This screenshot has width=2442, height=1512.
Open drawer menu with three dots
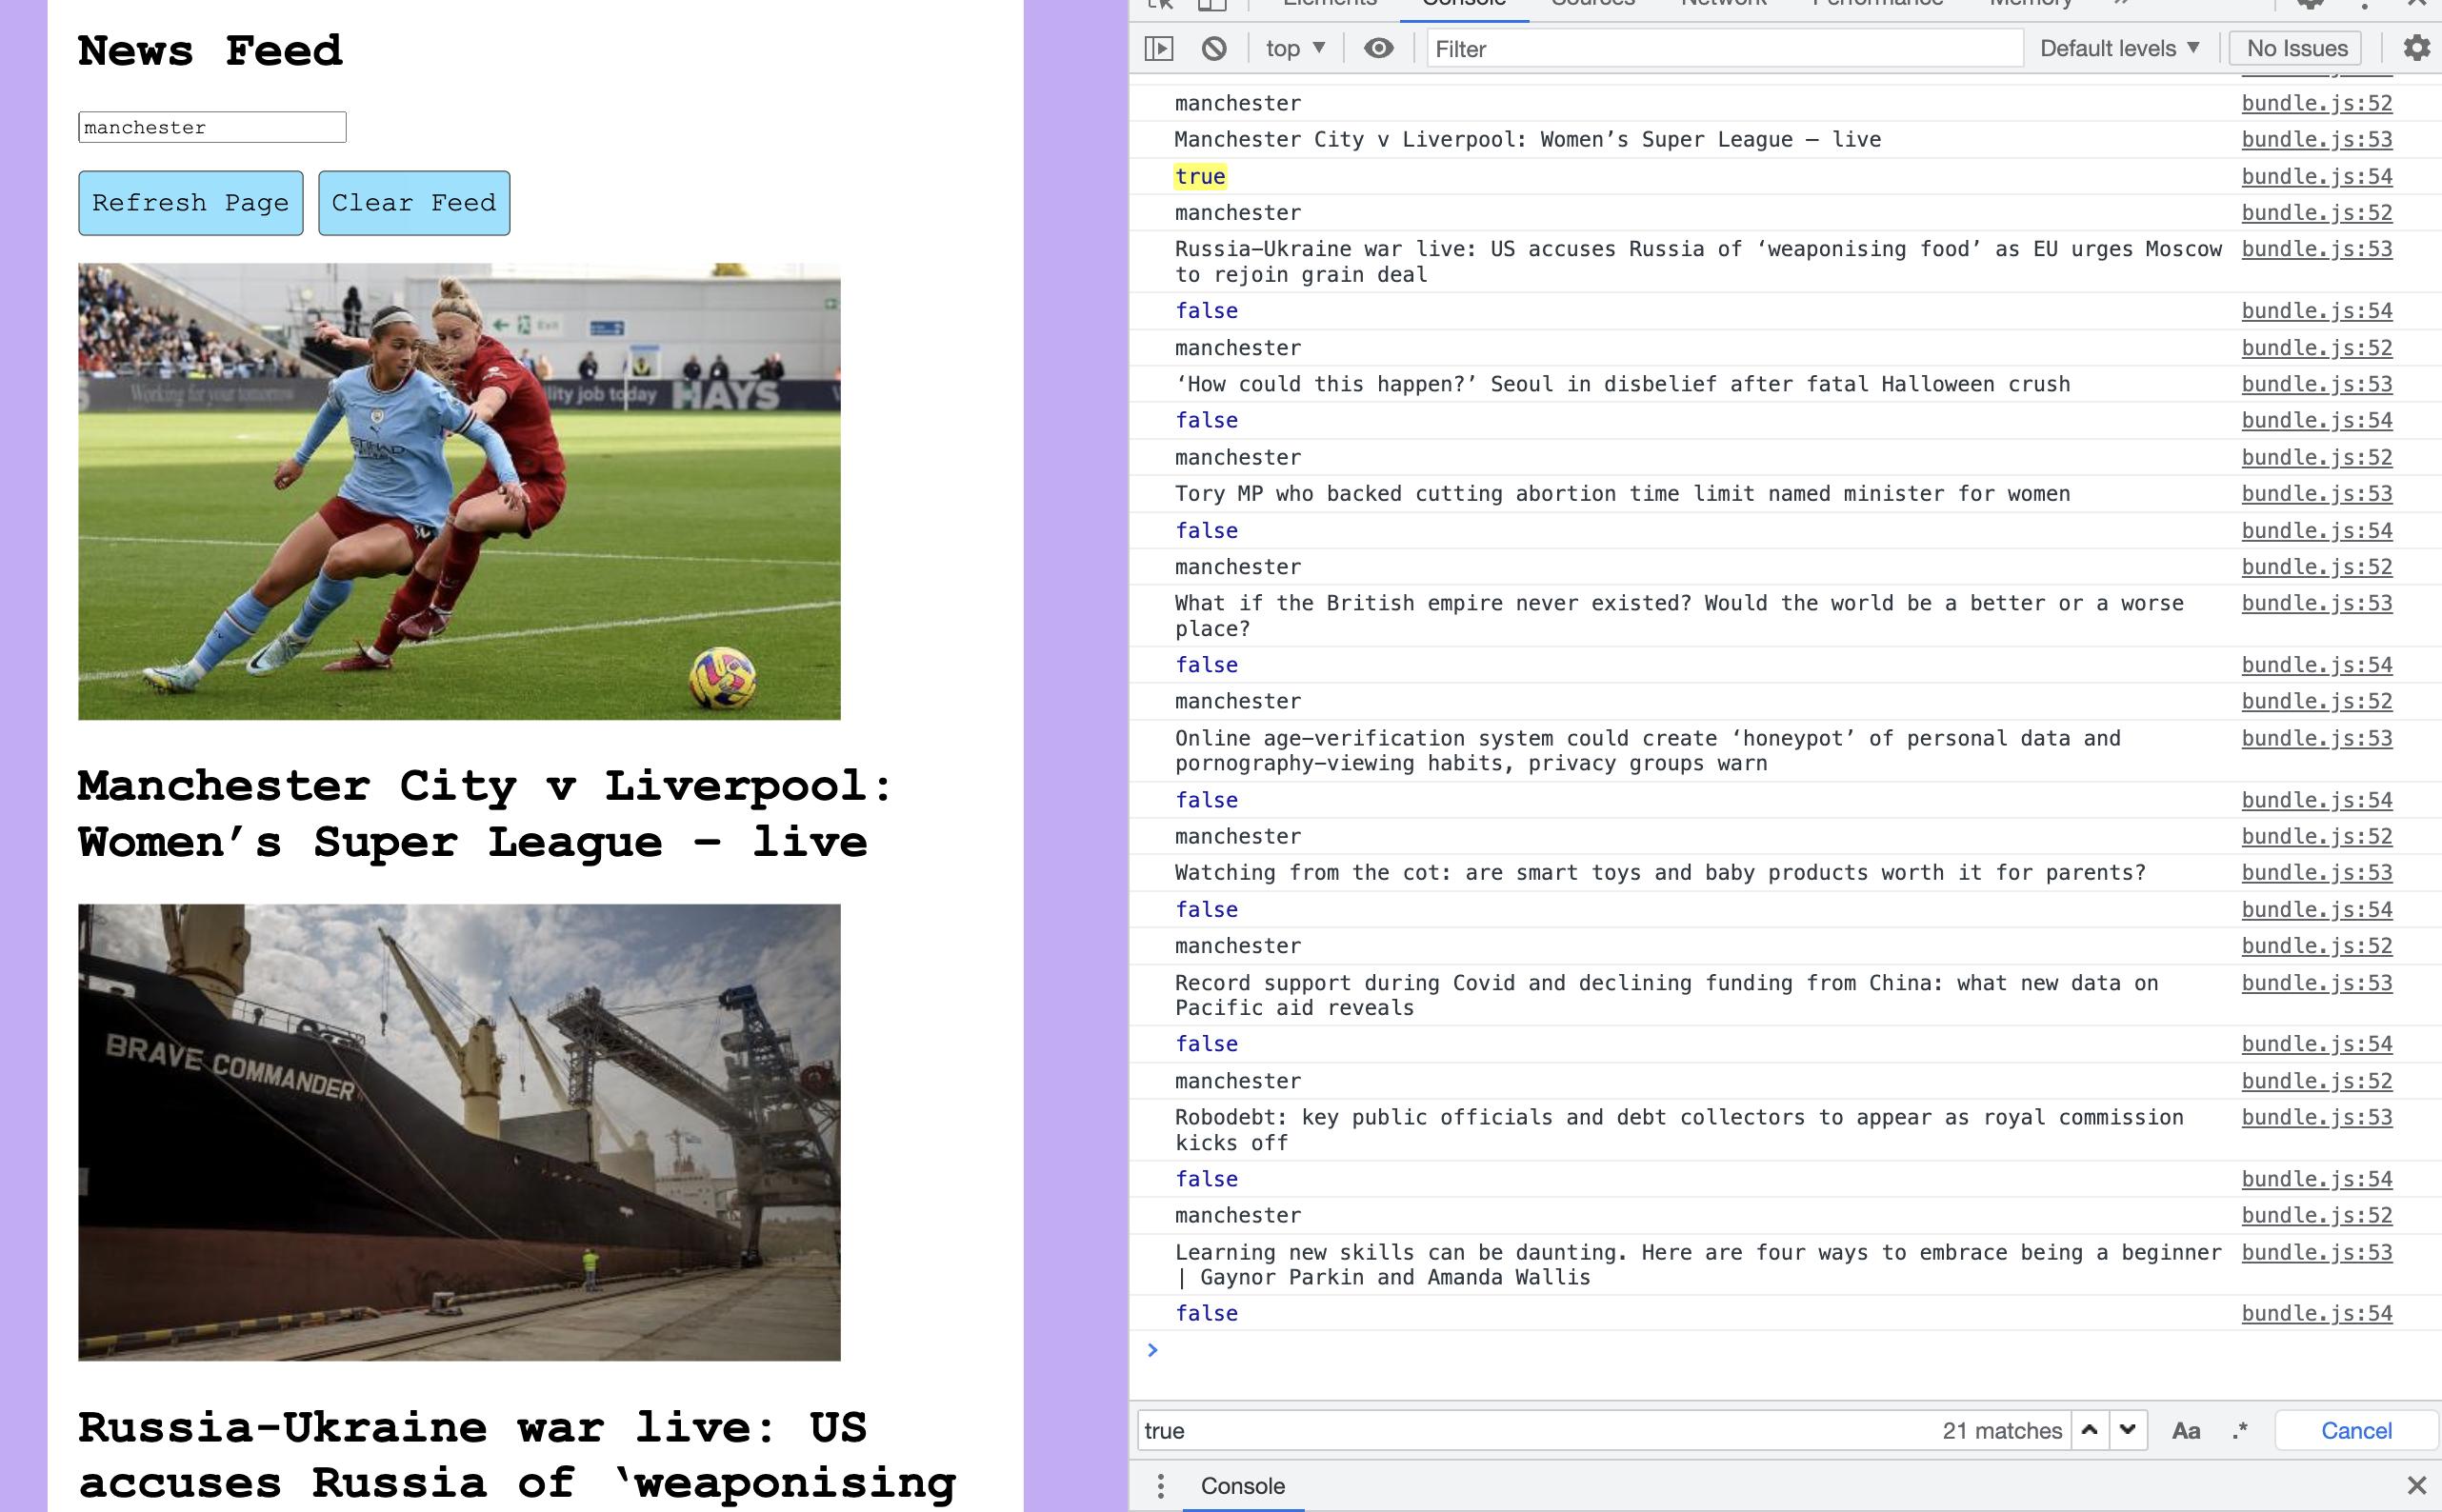[1160, 1486]
